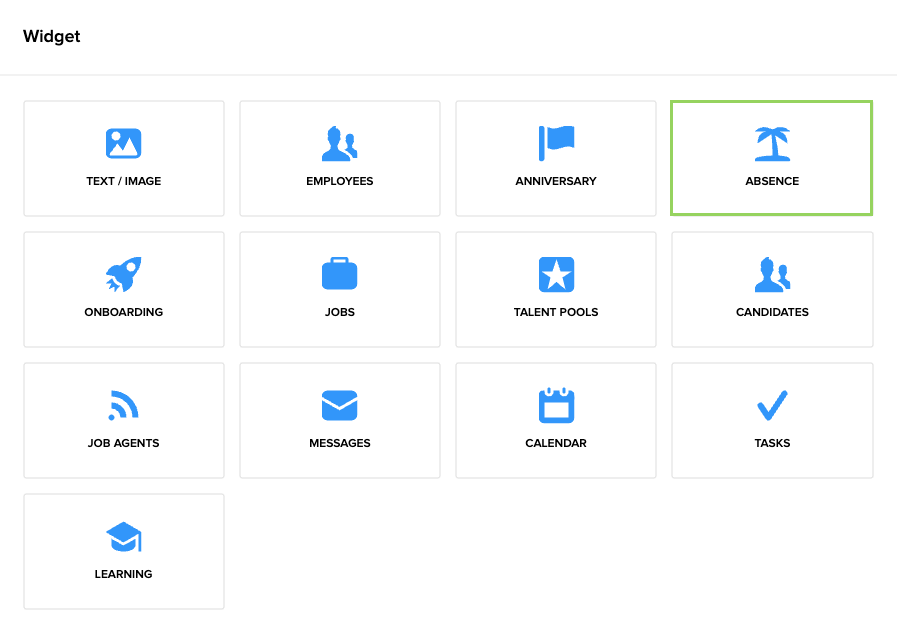Select the Anniversary flag icon
This screenshot has width=897, height=633.
[x=555, y=141]
